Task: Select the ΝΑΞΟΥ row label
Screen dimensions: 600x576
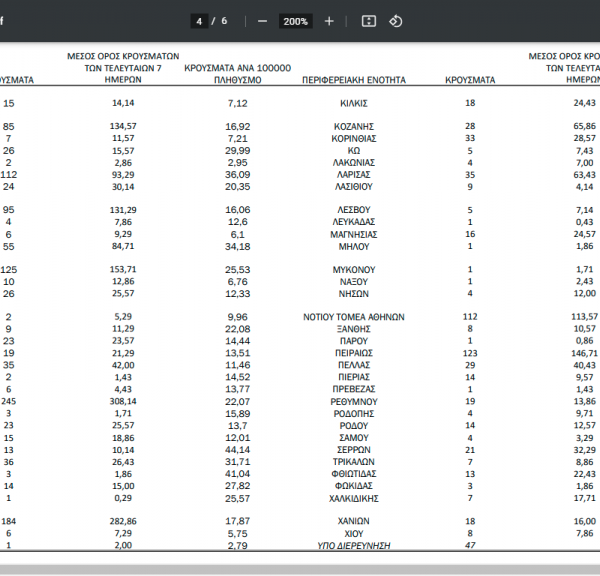Action: (354, 282)
